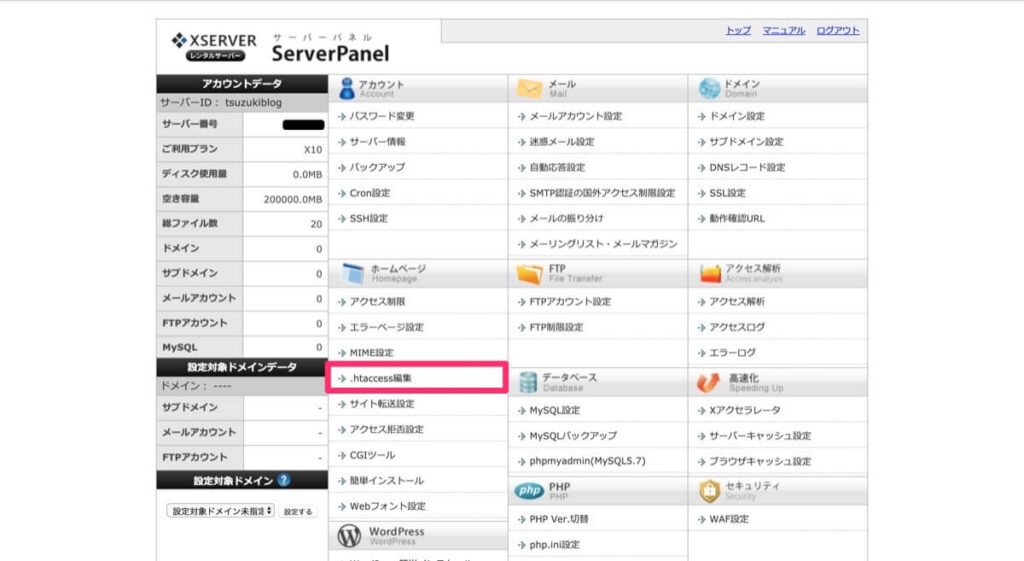
Task: Click the X10 plan value
Action: click(x=313, y=150)
